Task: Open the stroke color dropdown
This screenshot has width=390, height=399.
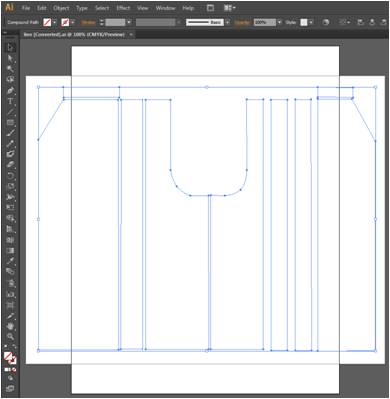Action: [x=72, y=22]
